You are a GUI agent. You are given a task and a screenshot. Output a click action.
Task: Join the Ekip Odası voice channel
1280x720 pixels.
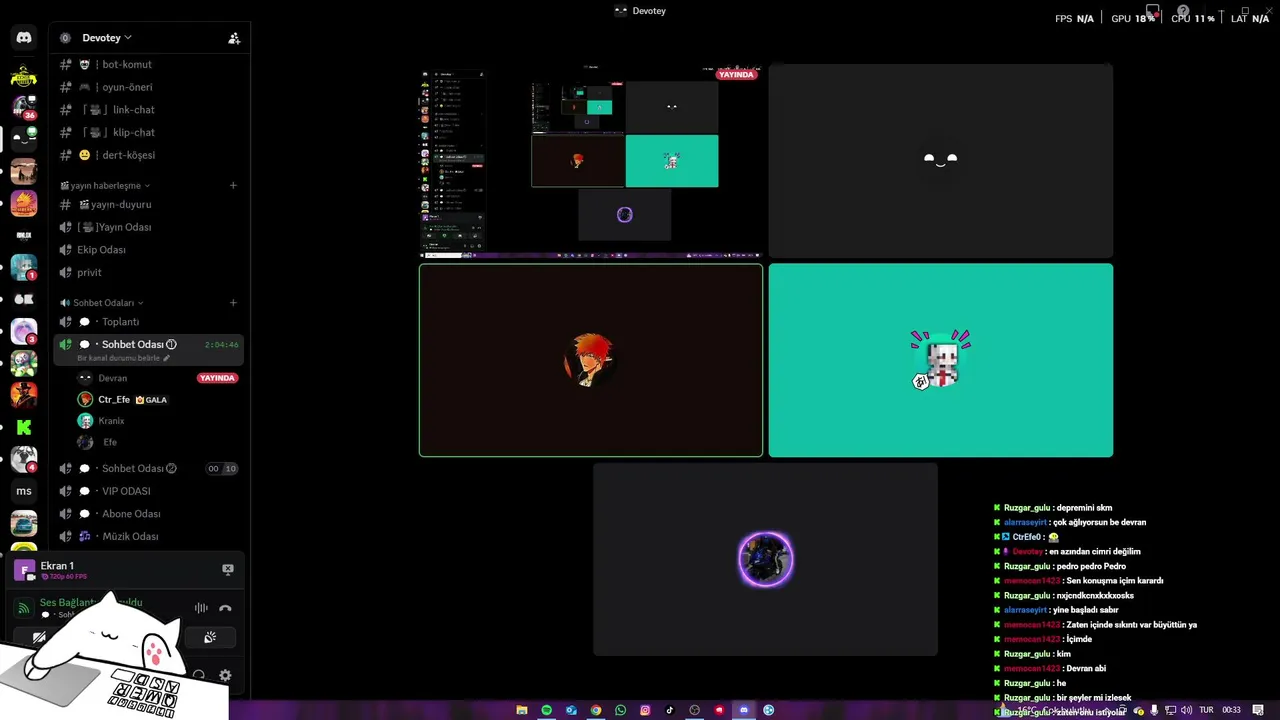tap(149, 250)
